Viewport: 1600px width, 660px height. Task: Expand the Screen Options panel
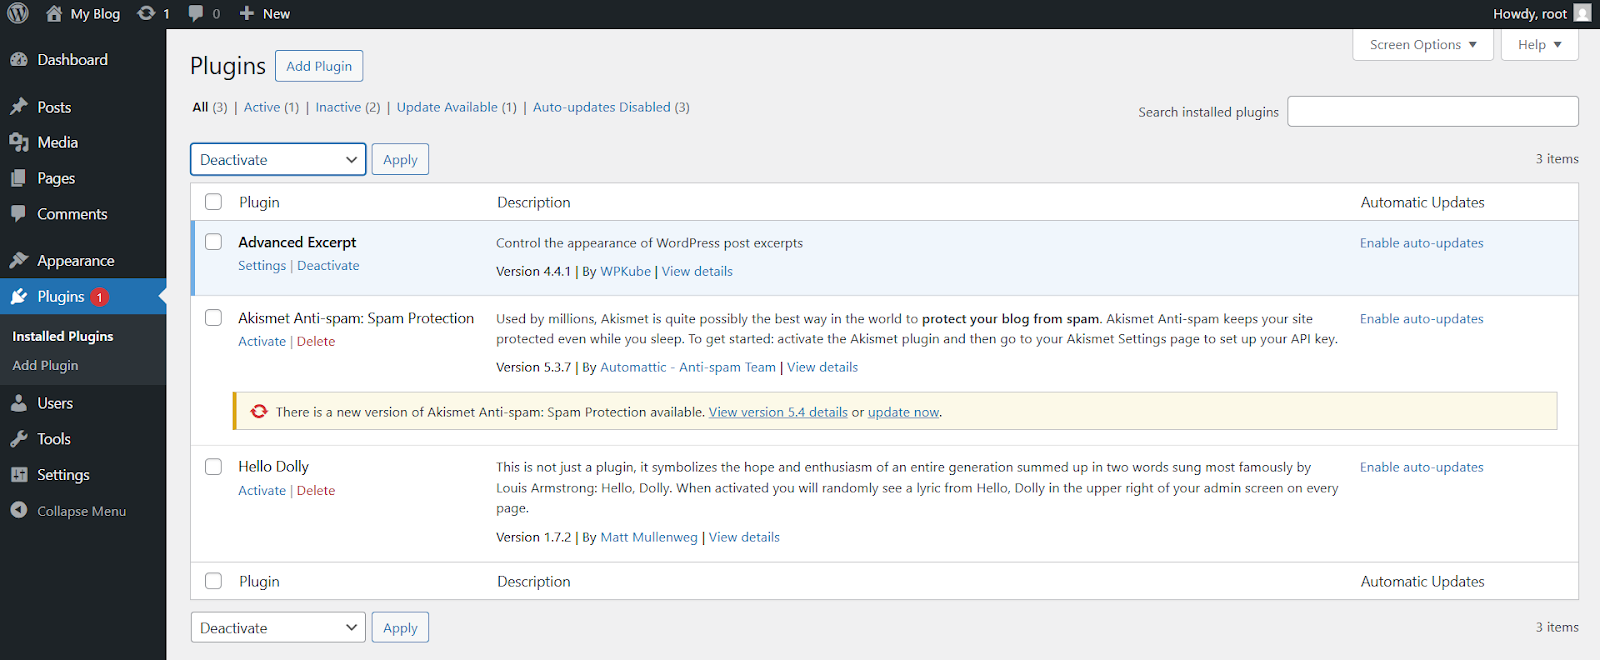(x=1423, y=44)
